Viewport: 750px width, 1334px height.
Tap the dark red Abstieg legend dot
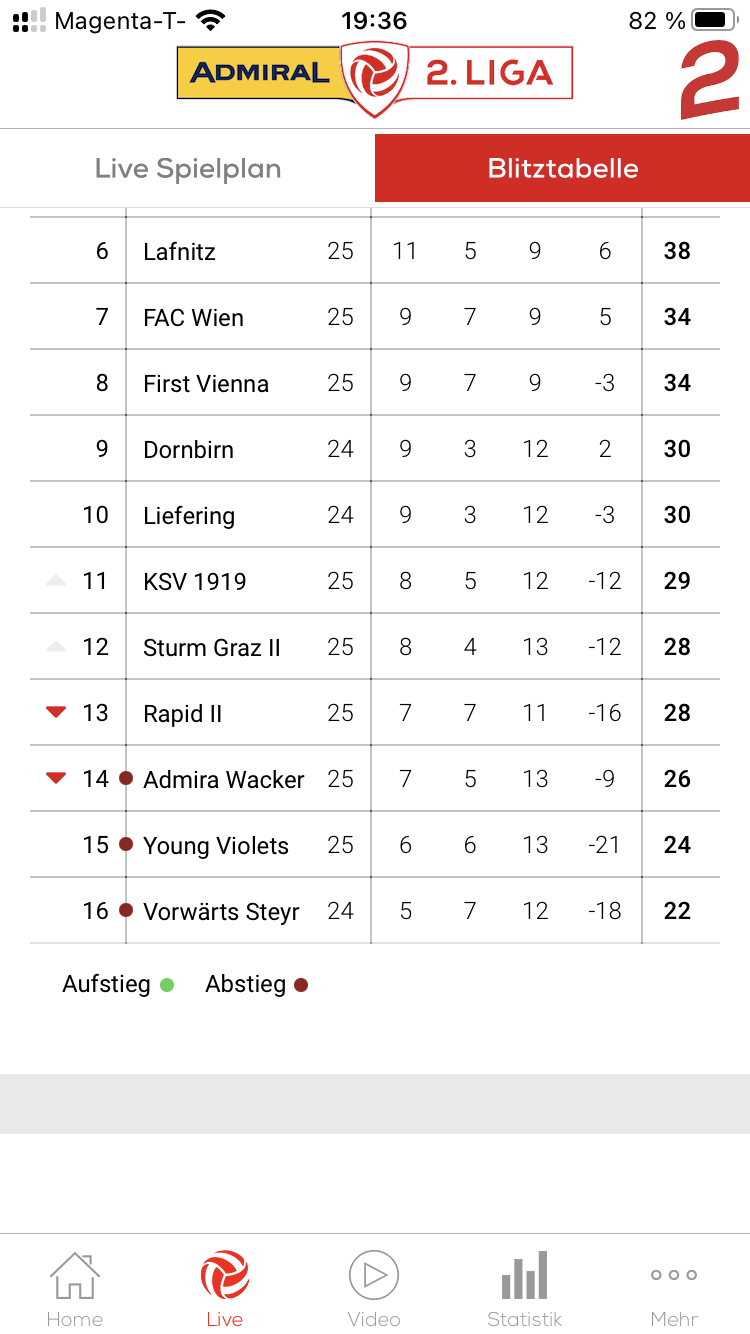tap(301, 985)
